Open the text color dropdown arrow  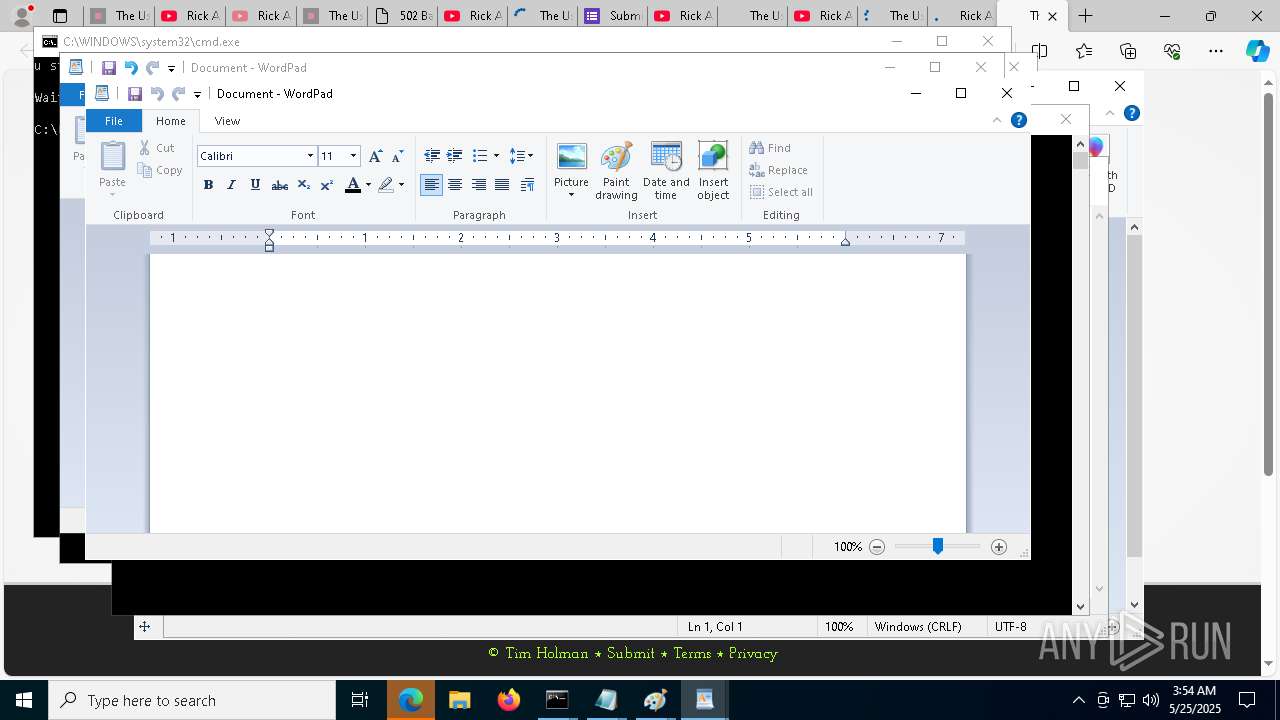pos(368,185)
